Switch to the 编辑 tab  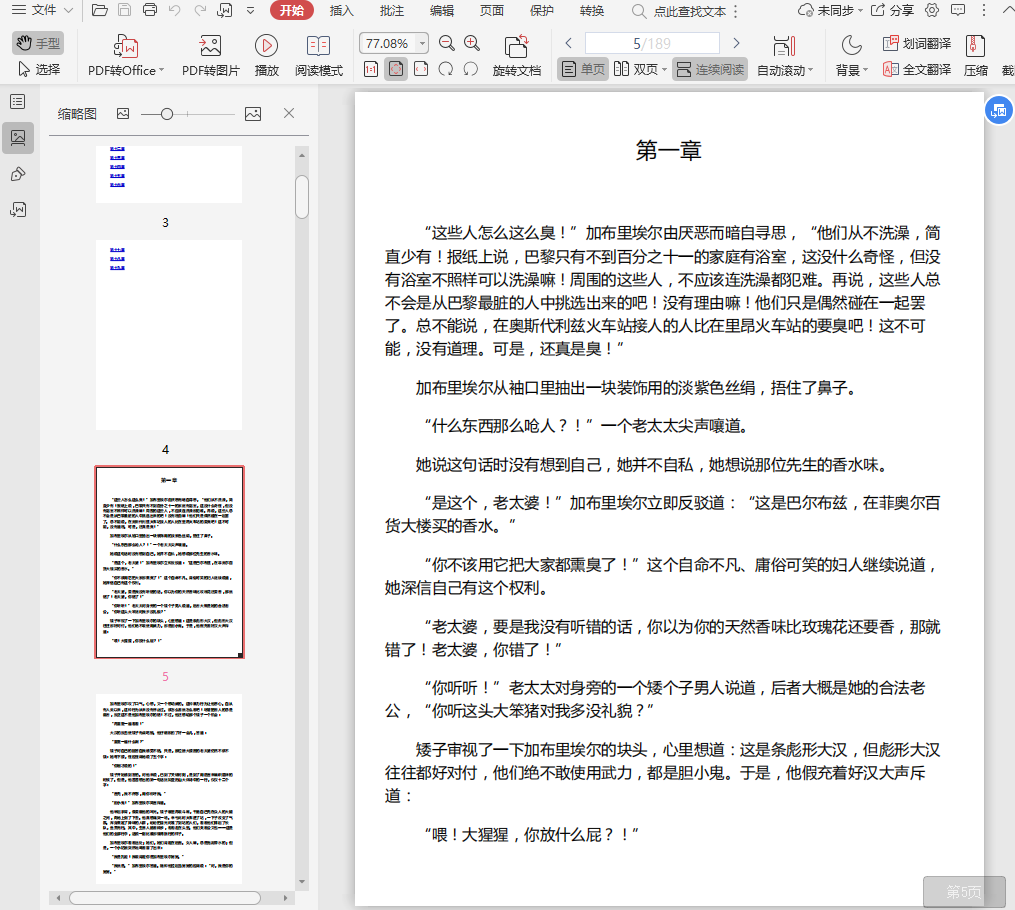pyautogui.click(x=441, y=11)
